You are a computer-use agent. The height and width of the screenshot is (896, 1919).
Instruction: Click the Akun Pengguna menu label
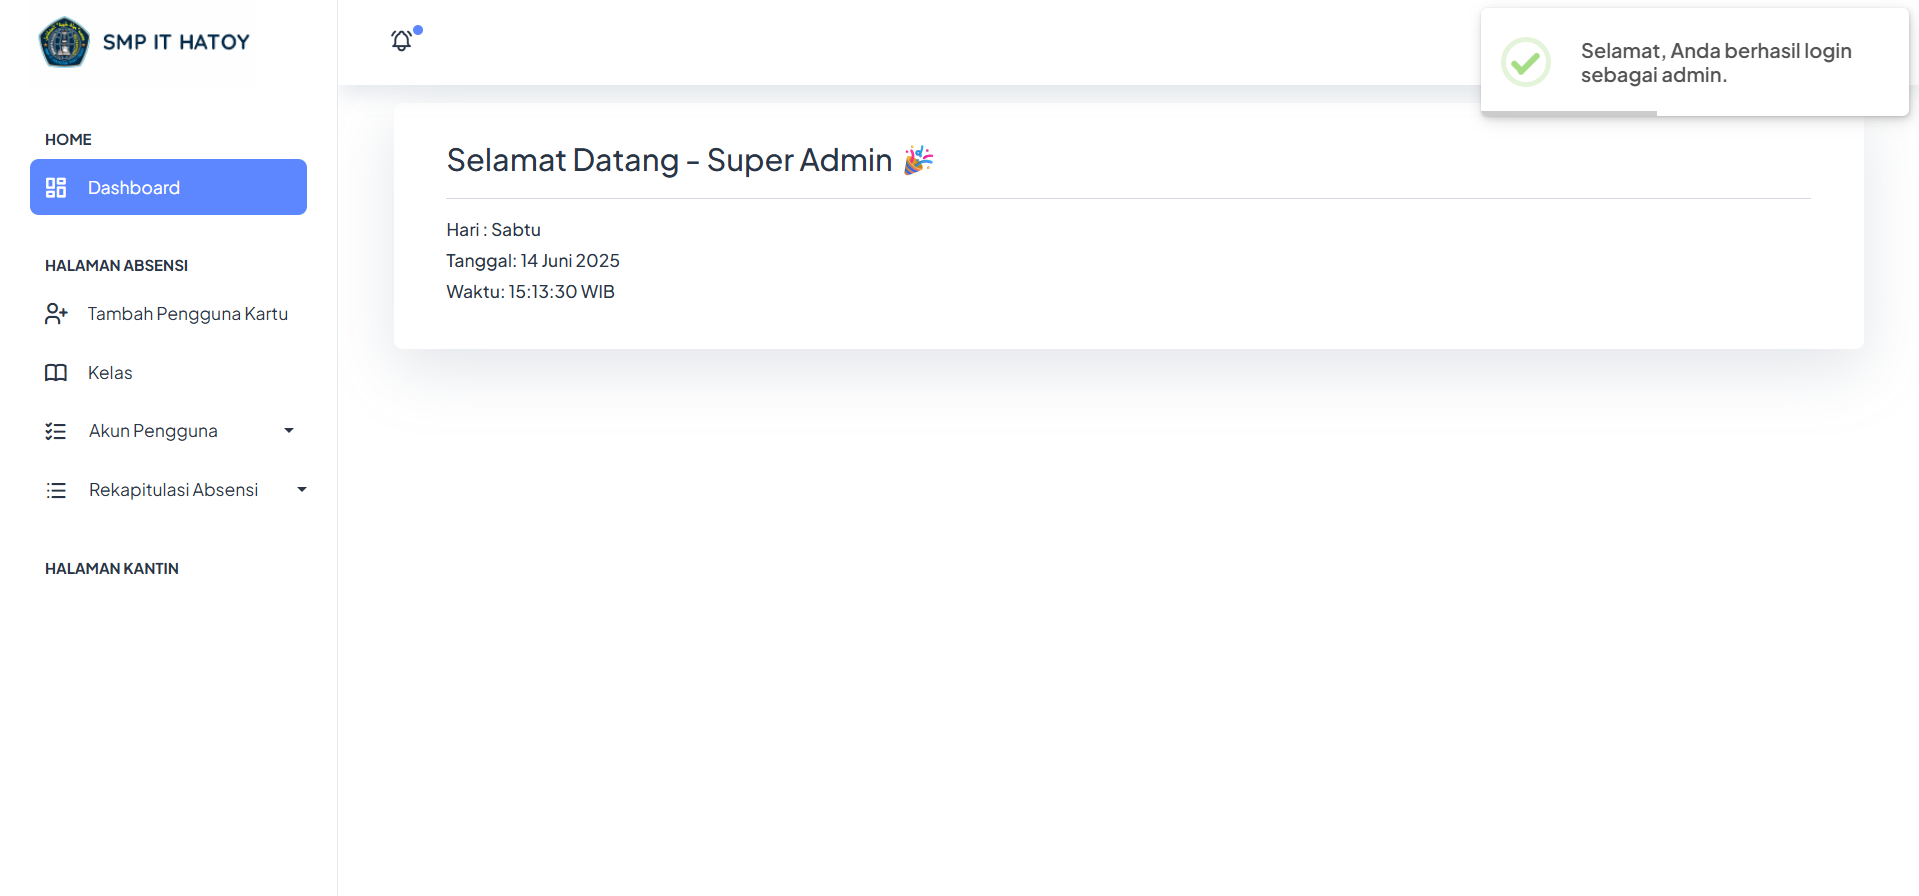153,431
